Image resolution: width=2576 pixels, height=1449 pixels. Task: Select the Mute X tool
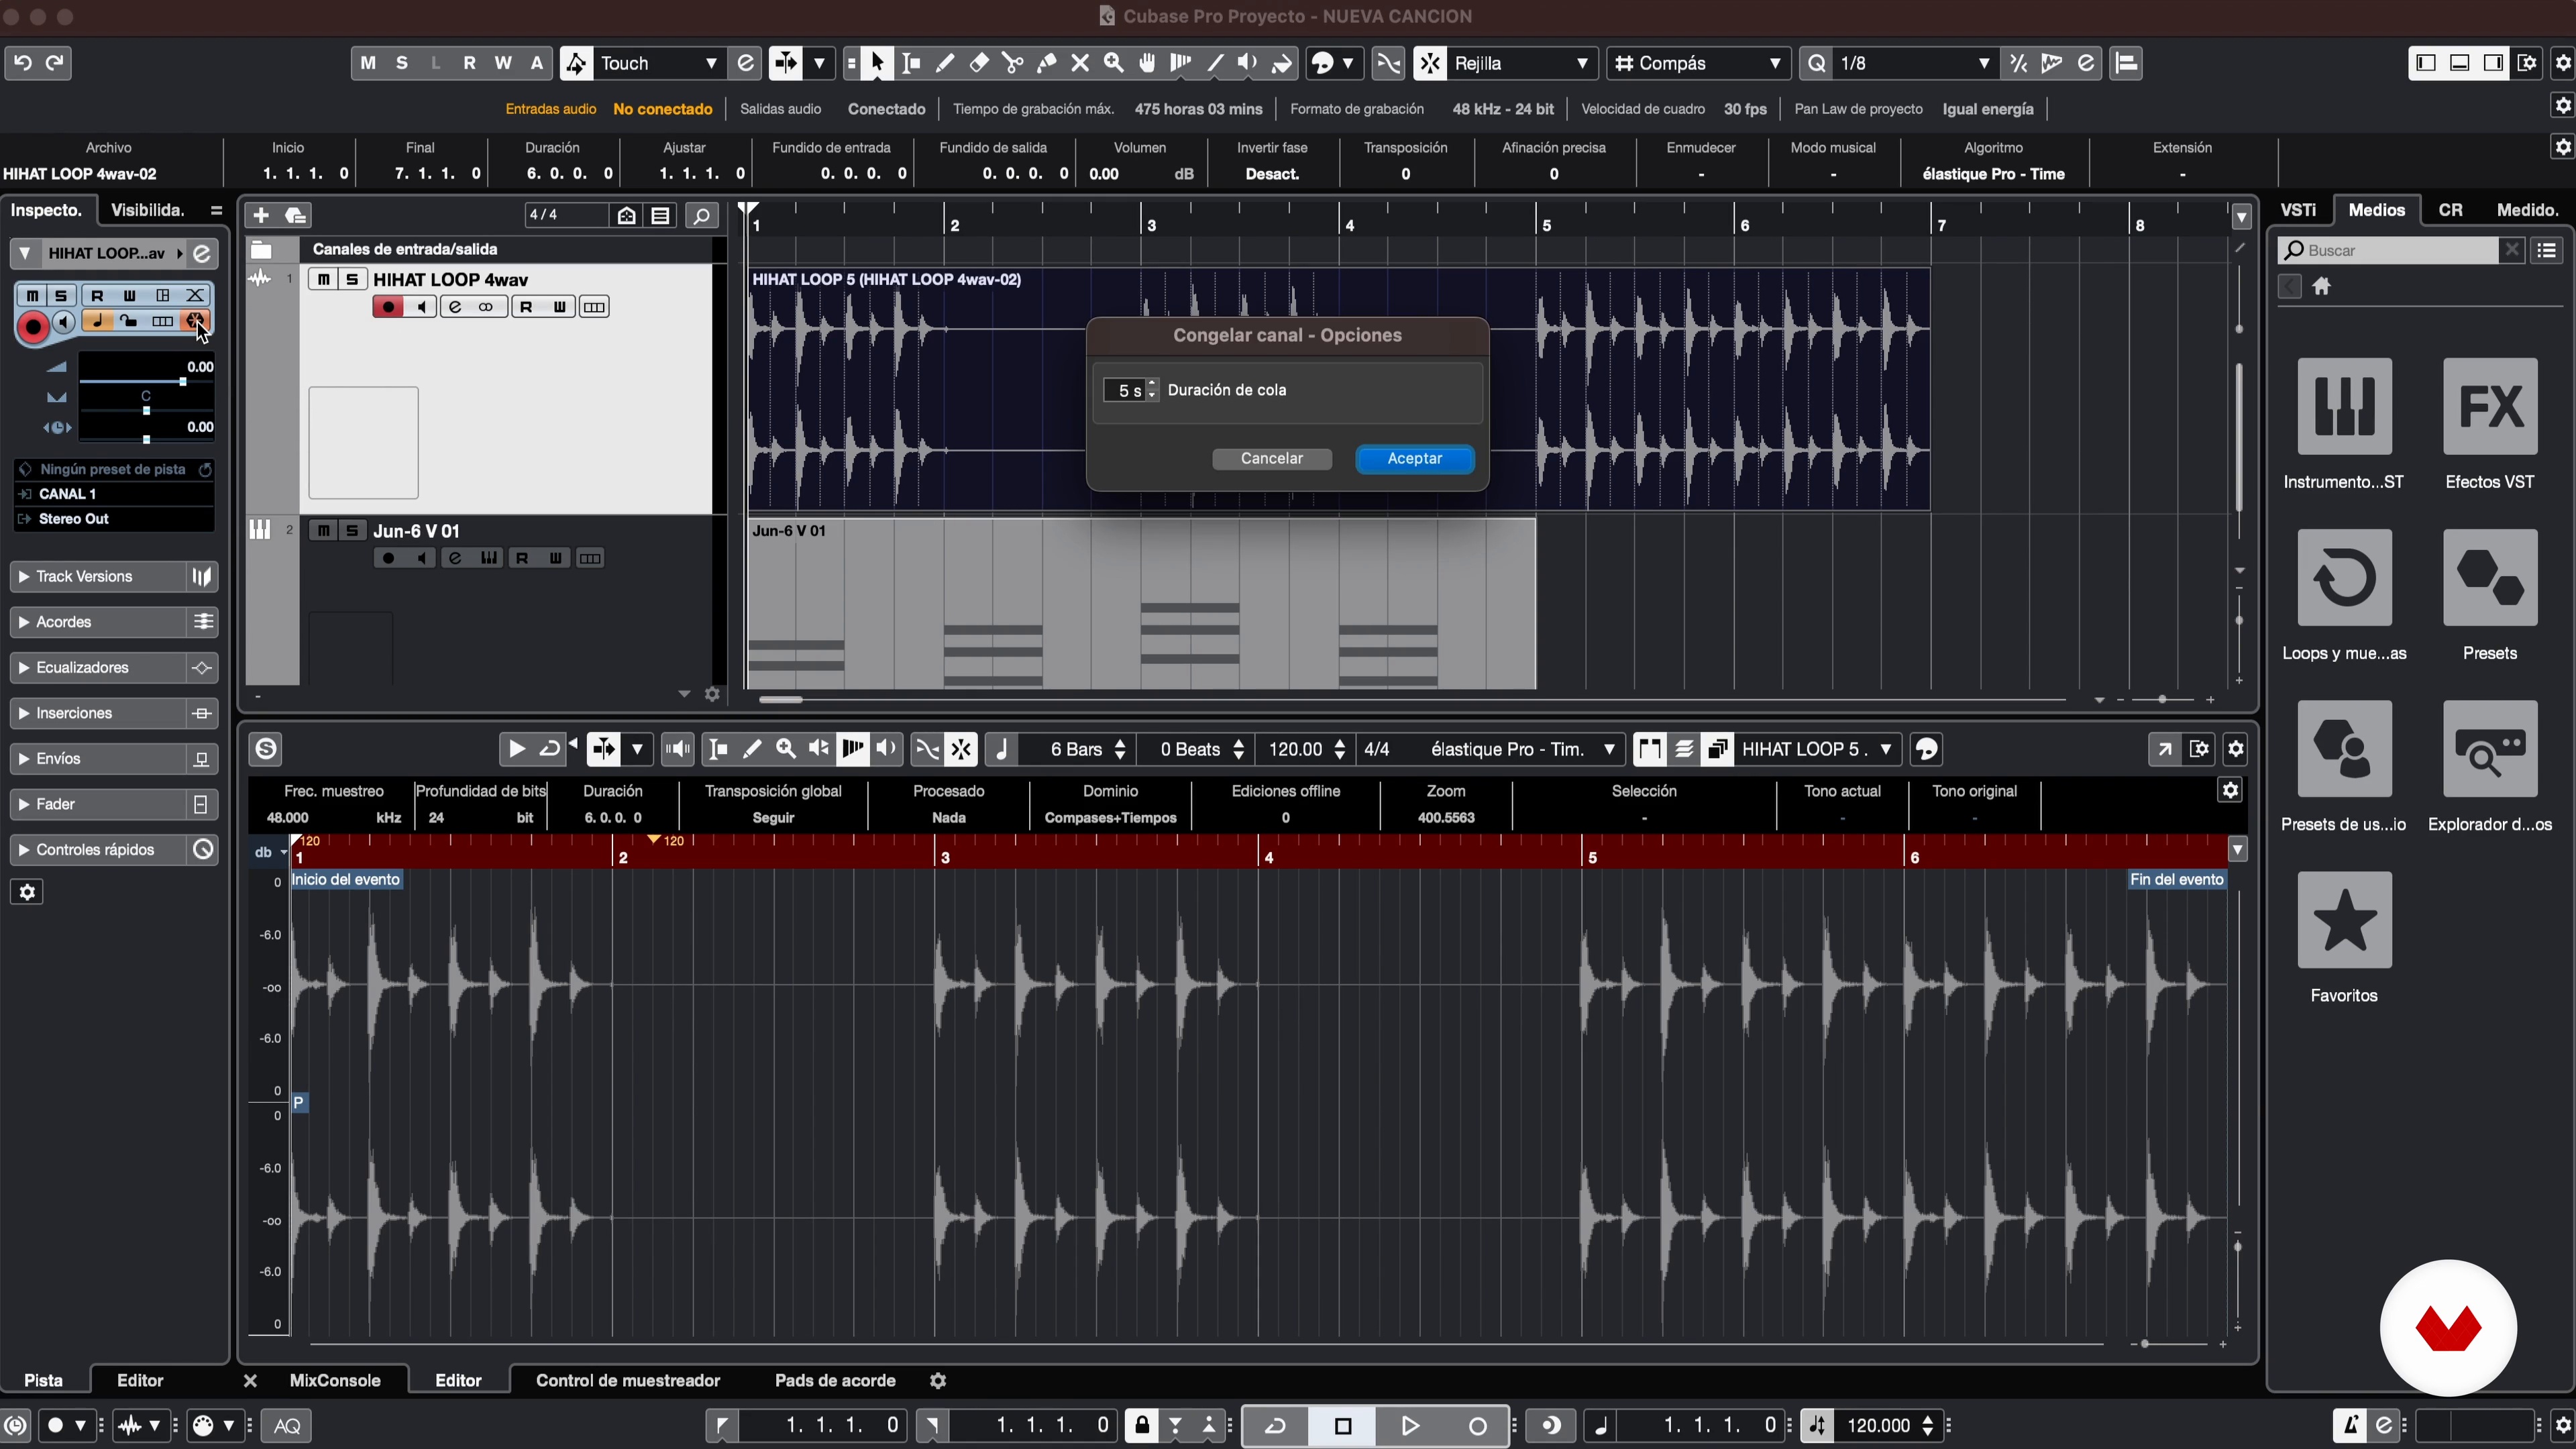coord(1080,63)
